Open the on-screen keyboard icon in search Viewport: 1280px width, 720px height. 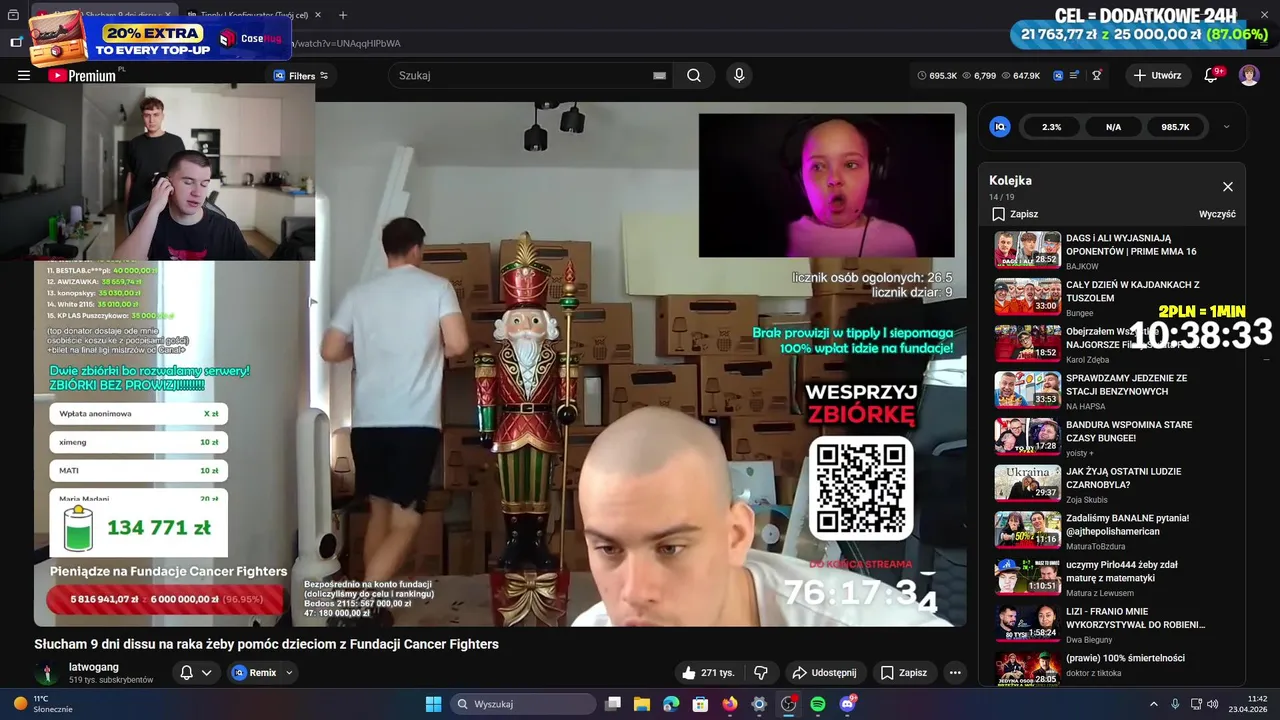pos(659,75)
